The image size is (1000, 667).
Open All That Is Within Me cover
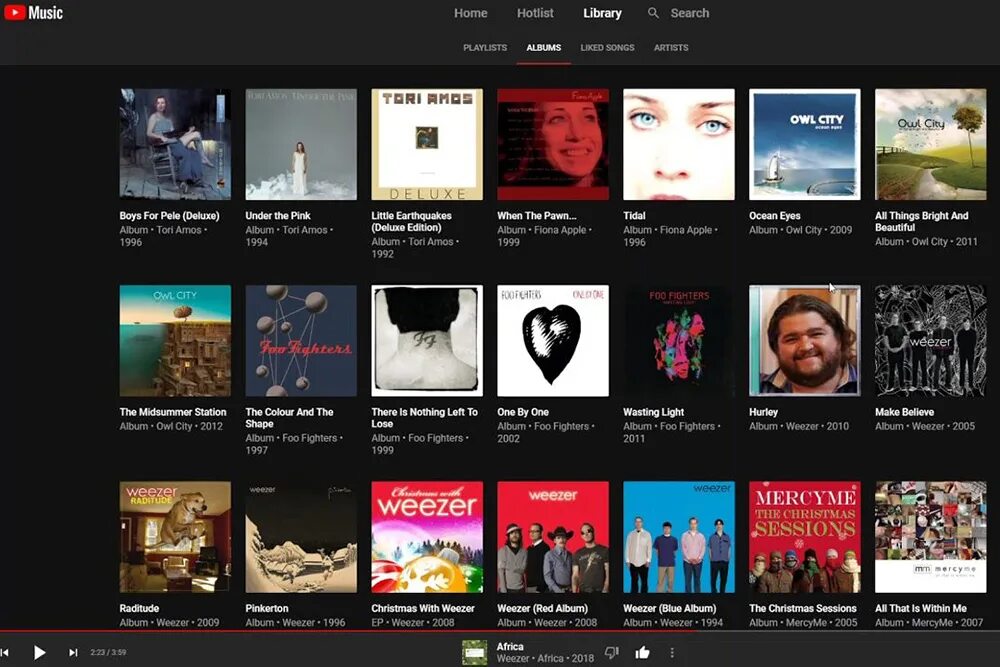pos(930,537)
